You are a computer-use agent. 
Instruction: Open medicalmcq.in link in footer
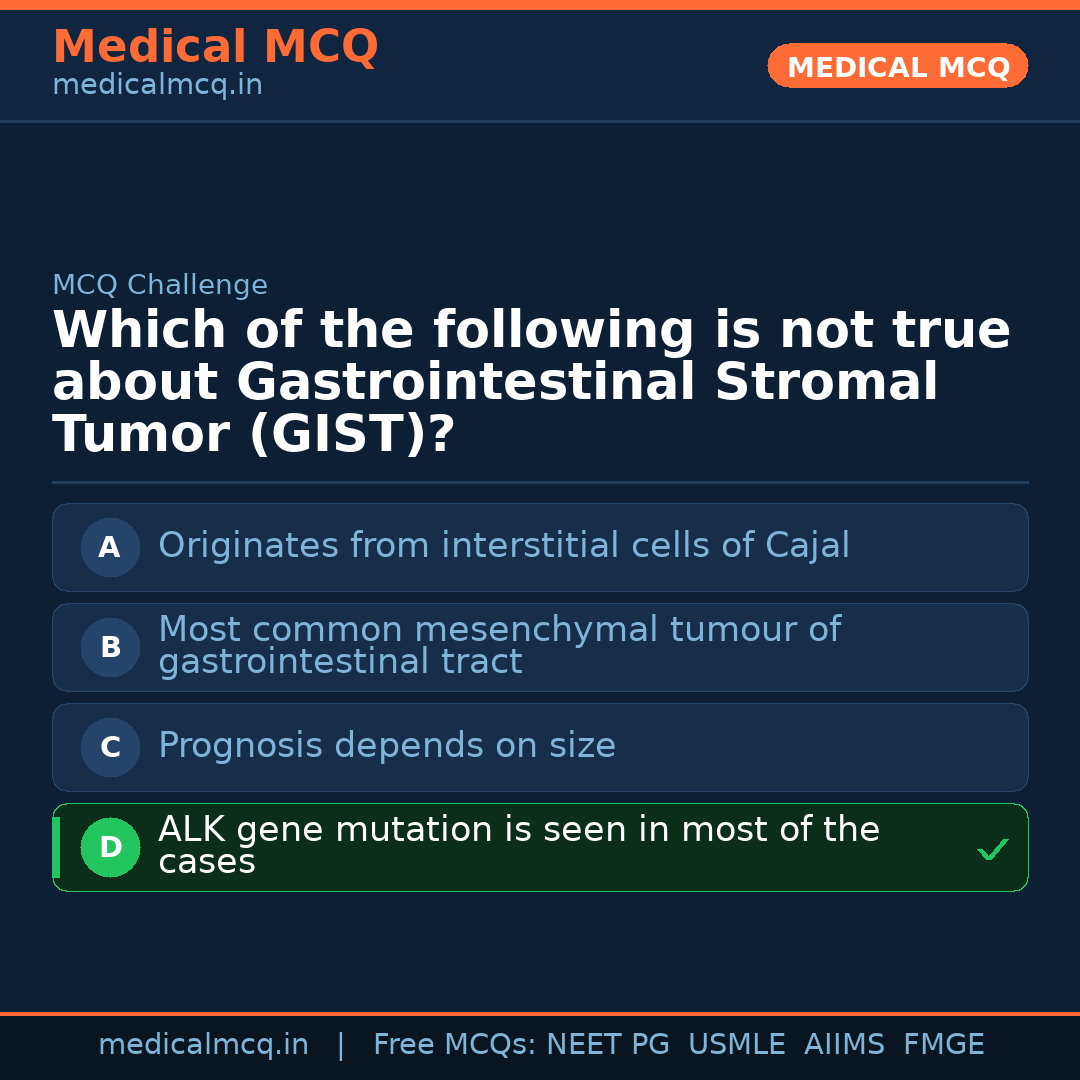[x=203, y=1045]
